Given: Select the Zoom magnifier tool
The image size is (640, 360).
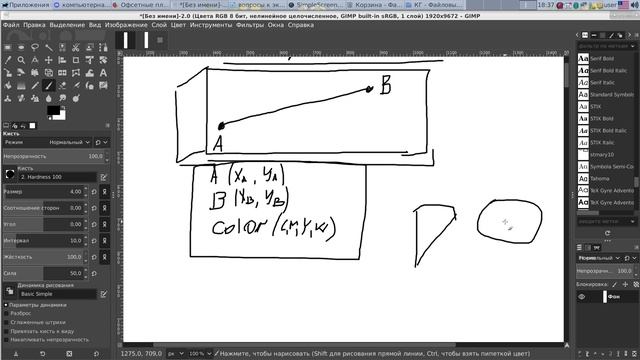Looking at the screenshot, I should 21,60.
